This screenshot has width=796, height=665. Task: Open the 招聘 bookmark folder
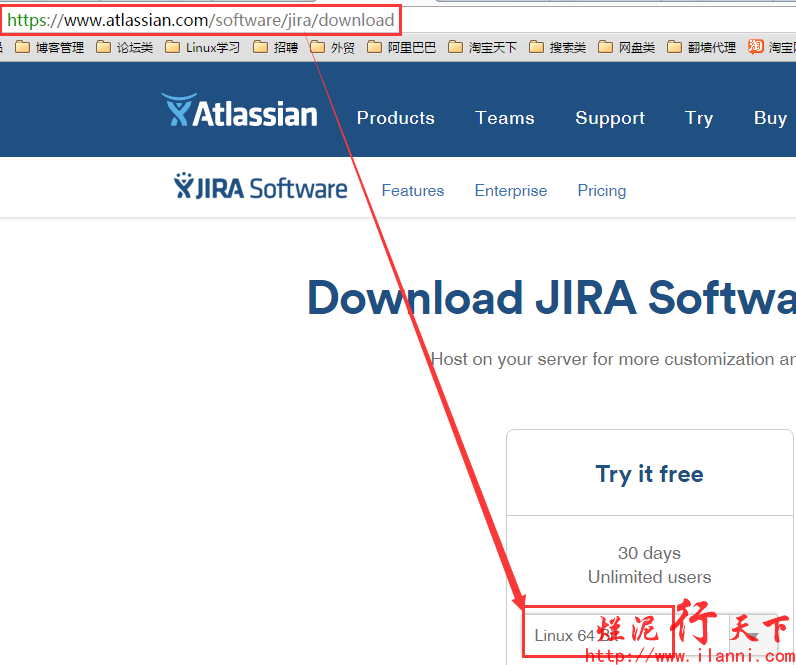(276, 47)
